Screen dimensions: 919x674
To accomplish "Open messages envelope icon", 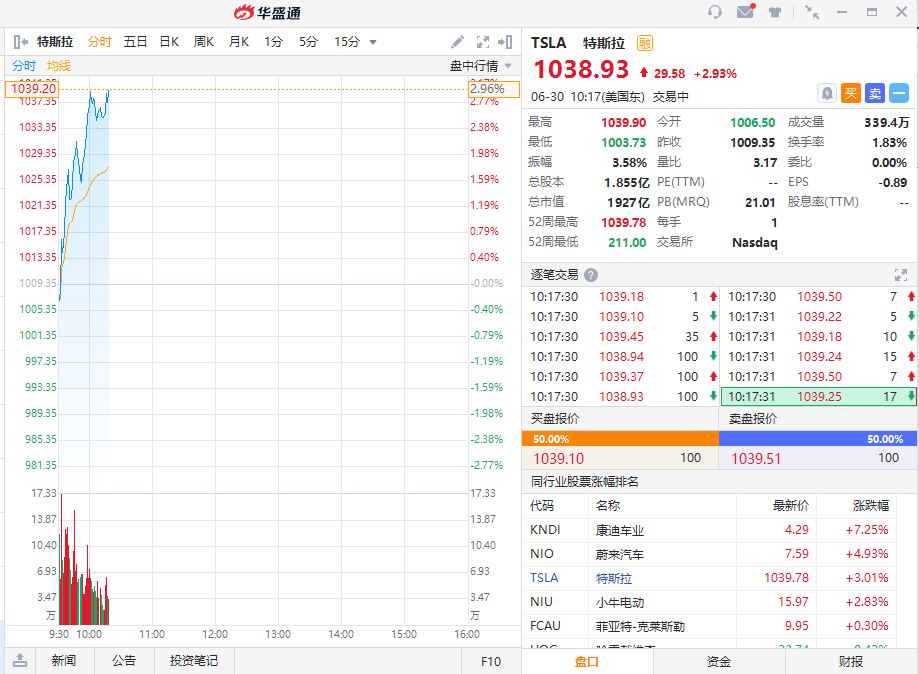I will 746,11.
